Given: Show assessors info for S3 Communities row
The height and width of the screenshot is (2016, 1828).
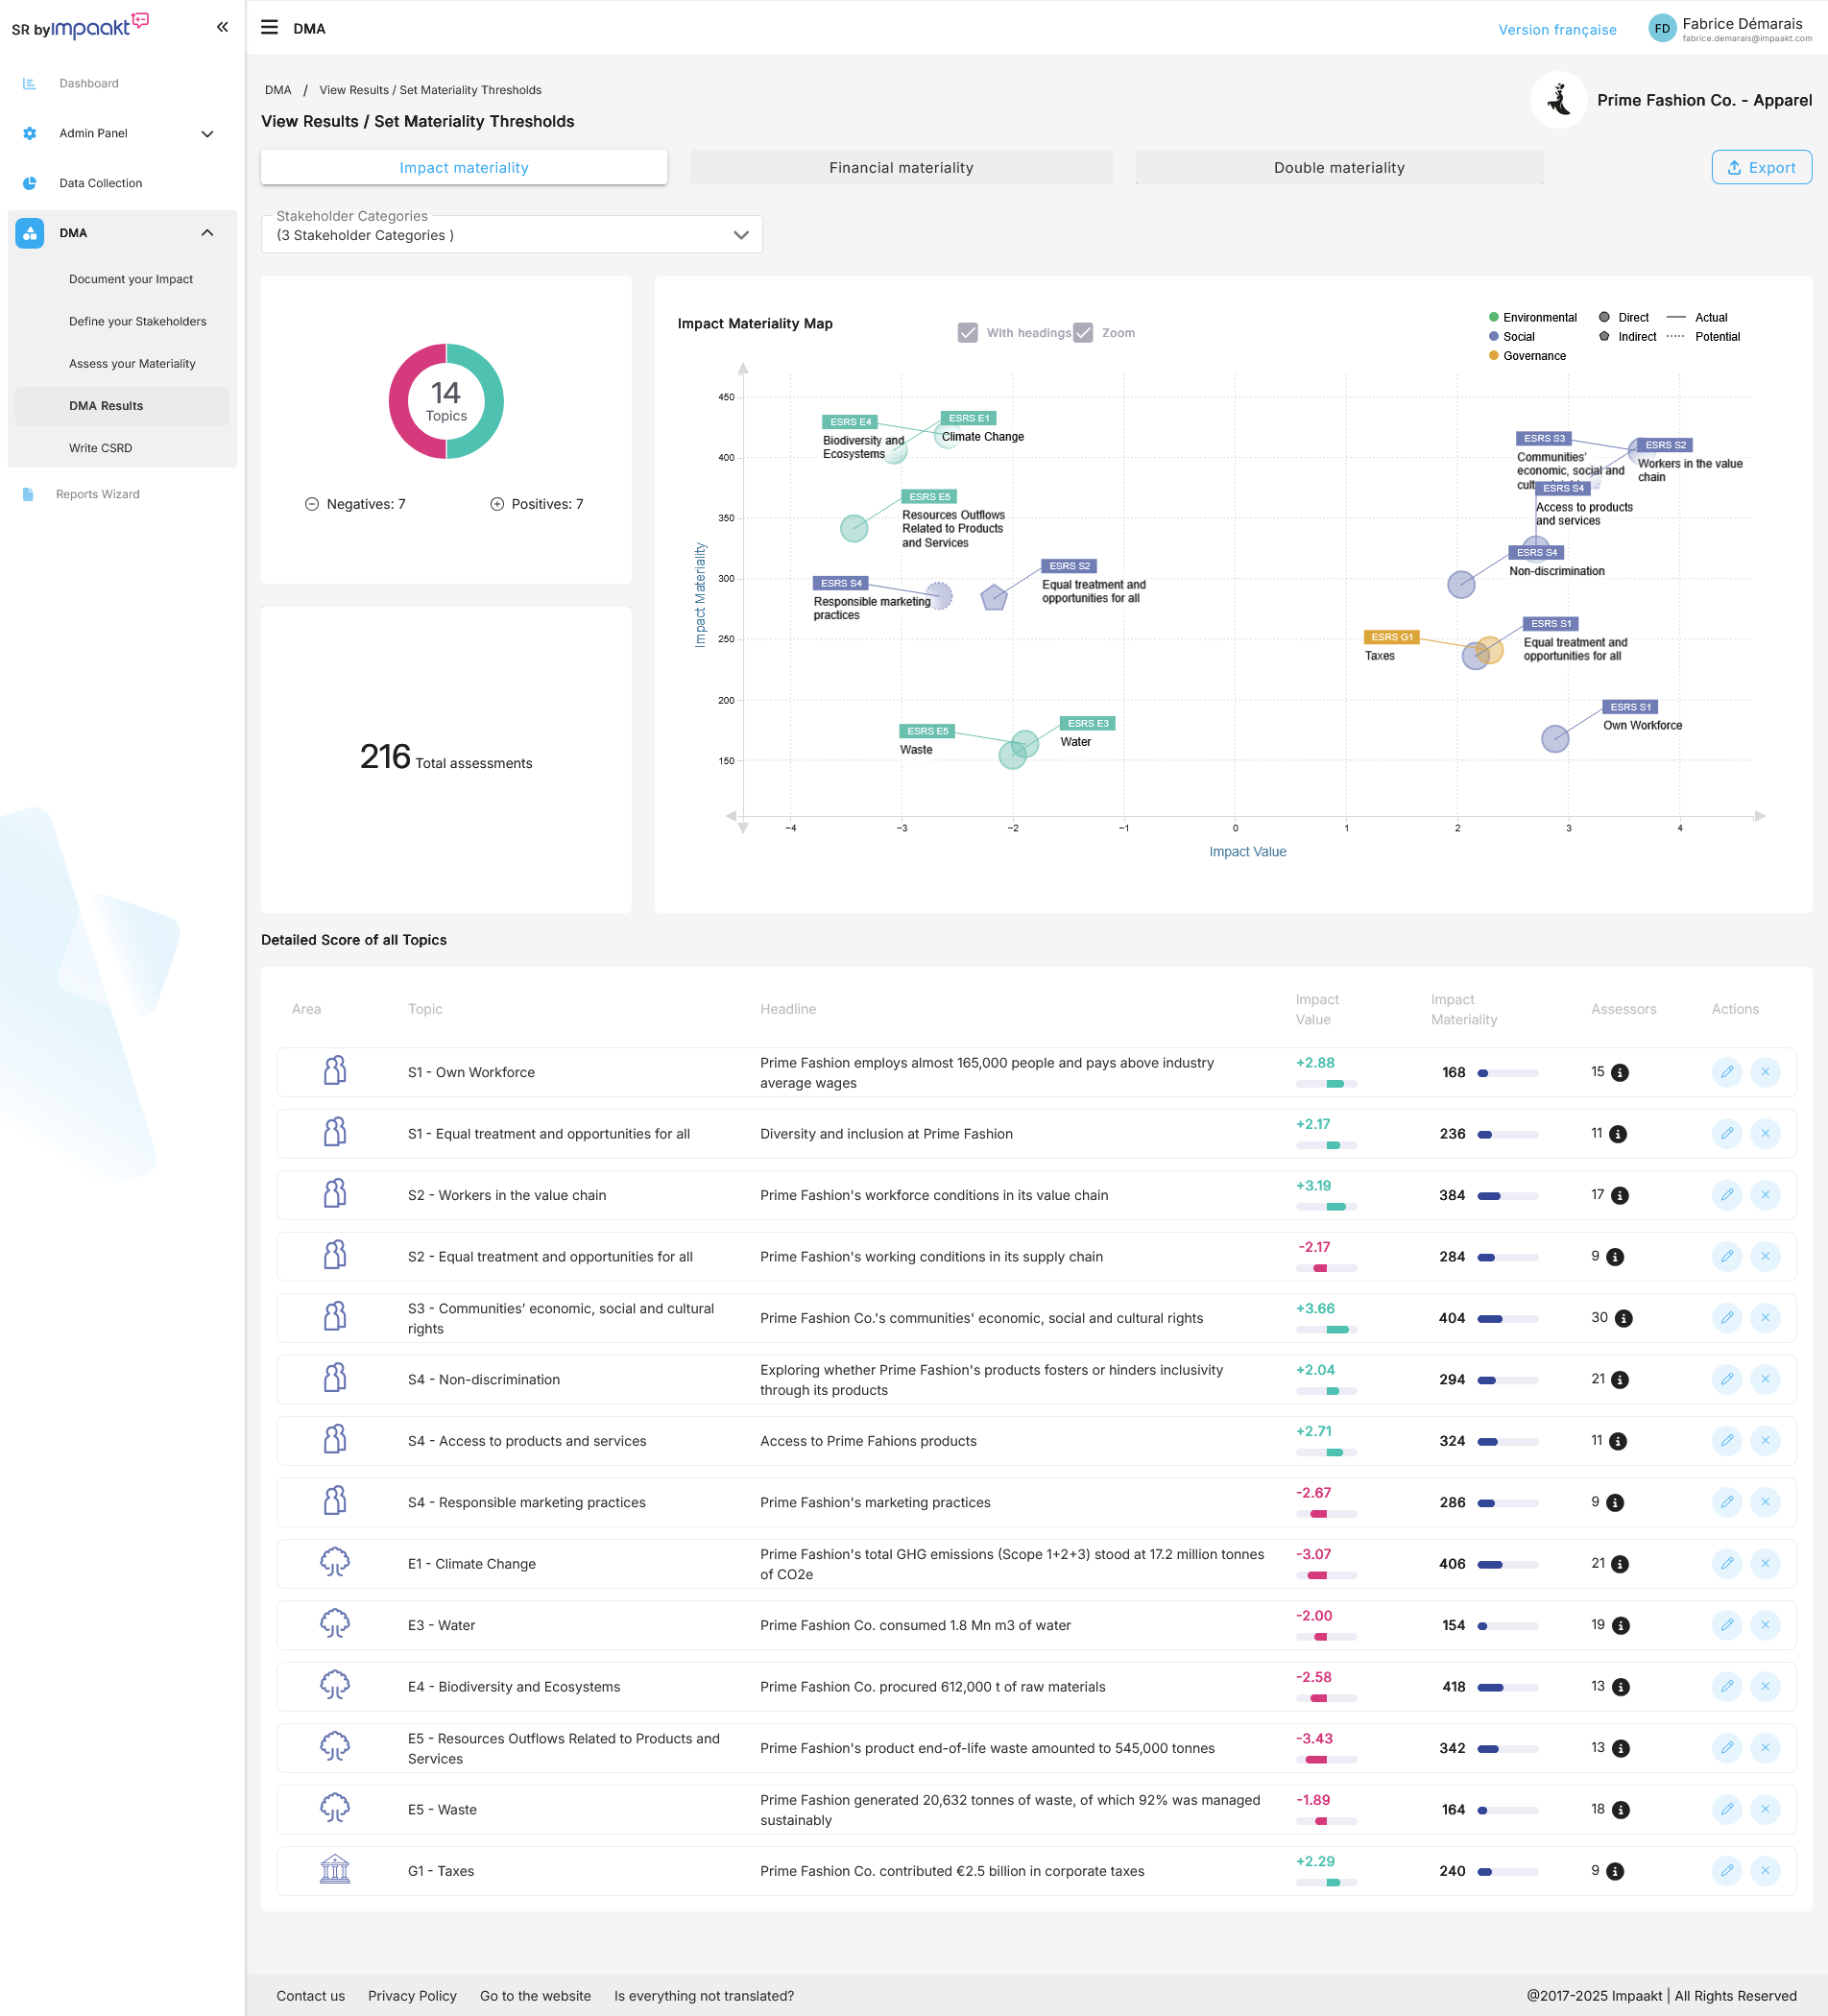Looking at the screenshot, I should [x=1623, y=1318].
